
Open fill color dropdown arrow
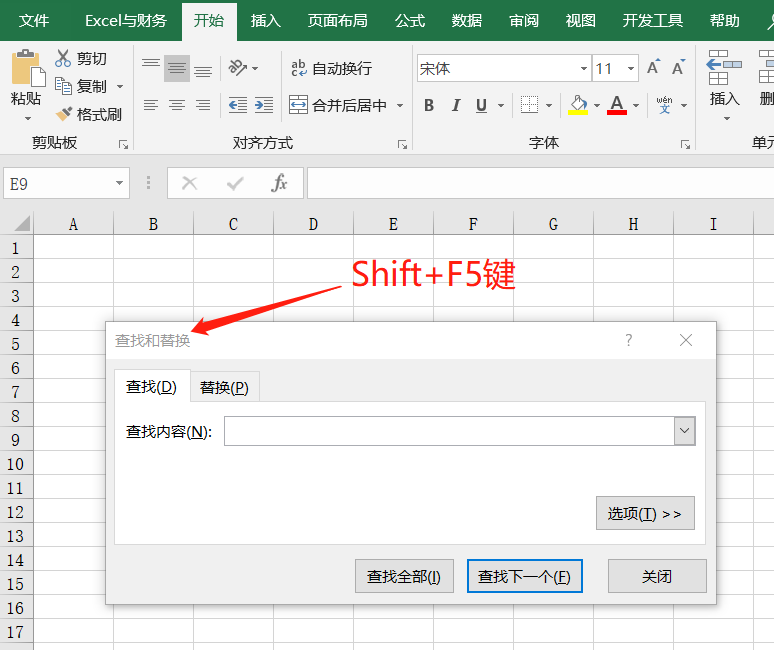point(597,105)
